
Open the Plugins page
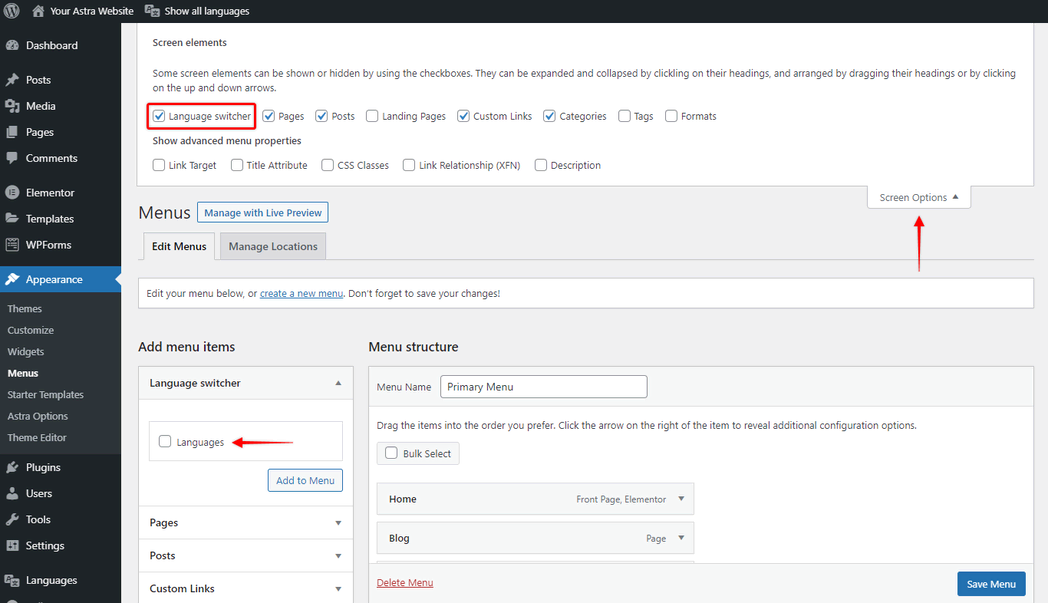41,466
